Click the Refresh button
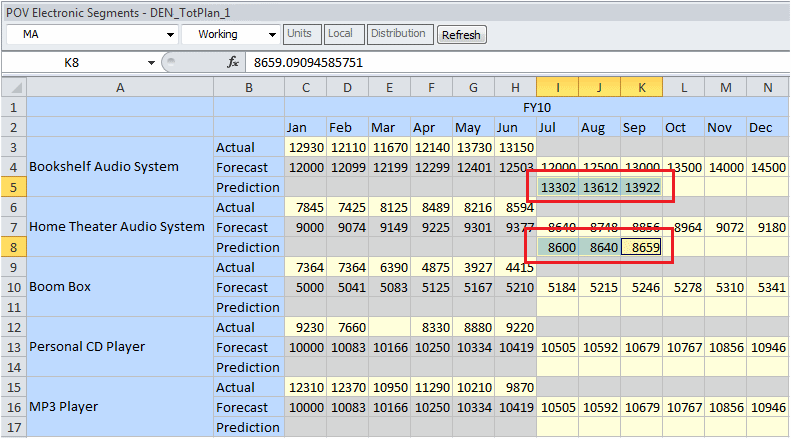The width and height of the screenshot is (791, 439). pos(461,35)
